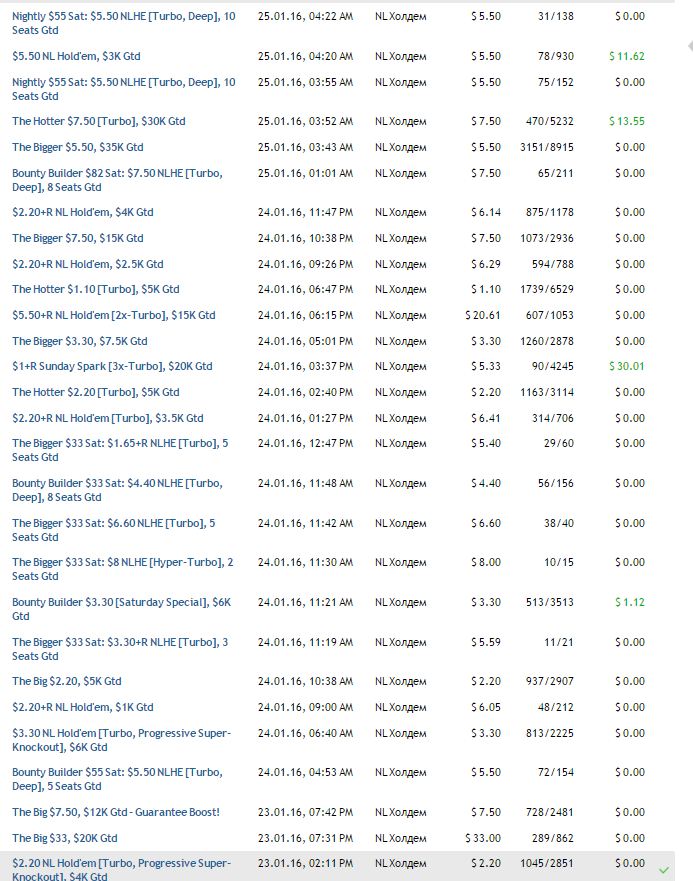Open The Big $7.50 Guarantee Boost tournament
The height and width of the screenshot is (881, 693).
pyautogui.click(x=116, y=812)
